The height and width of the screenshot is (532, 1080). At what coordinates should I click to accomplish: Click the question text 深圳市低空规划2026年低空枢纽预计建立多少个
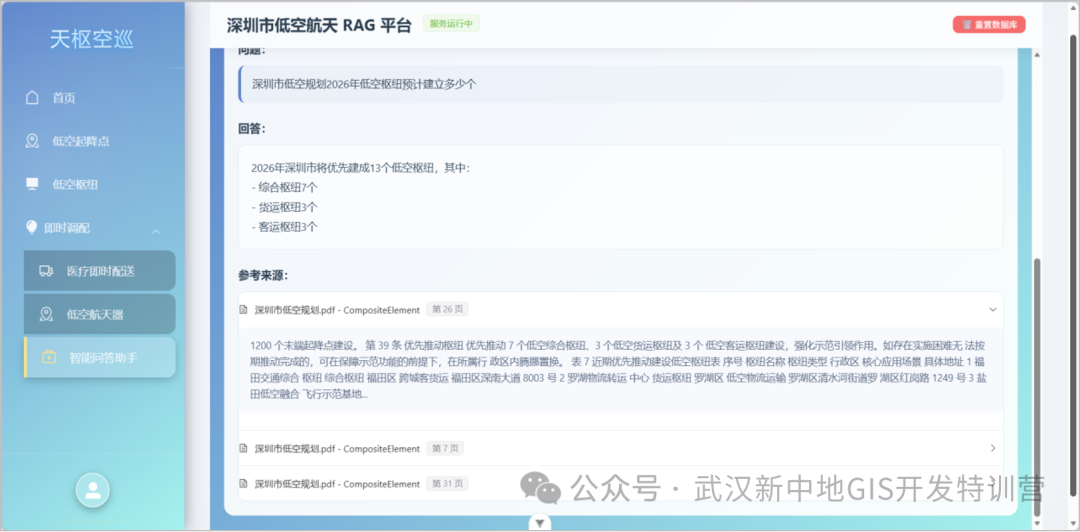pos(364,84)
